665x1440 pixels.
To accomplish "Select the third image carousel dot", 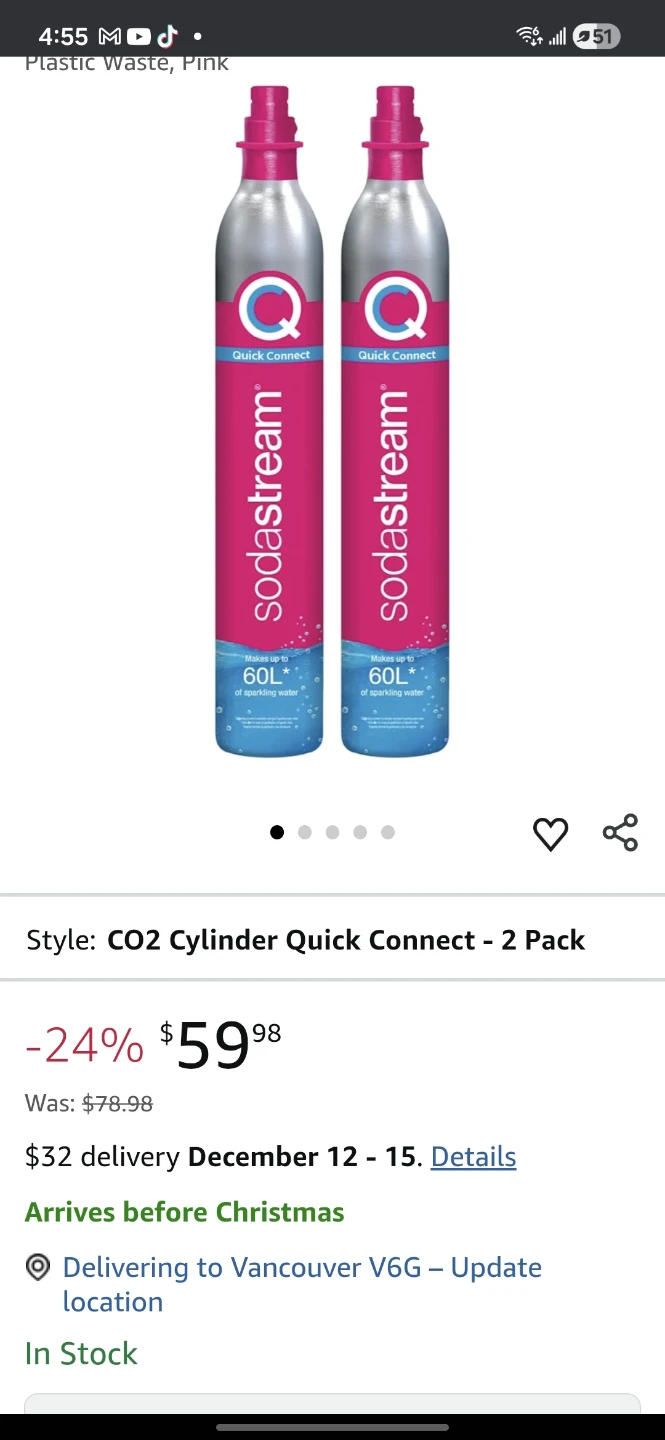I will 333,832.
